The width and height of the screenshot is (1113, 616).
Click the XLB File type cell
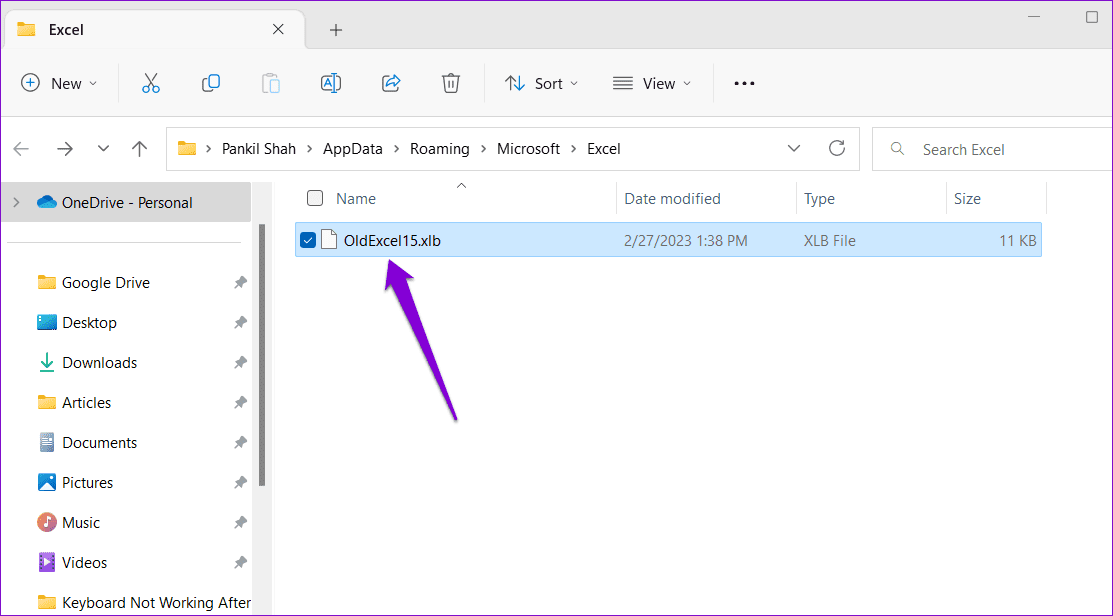[x=830, y=241]
